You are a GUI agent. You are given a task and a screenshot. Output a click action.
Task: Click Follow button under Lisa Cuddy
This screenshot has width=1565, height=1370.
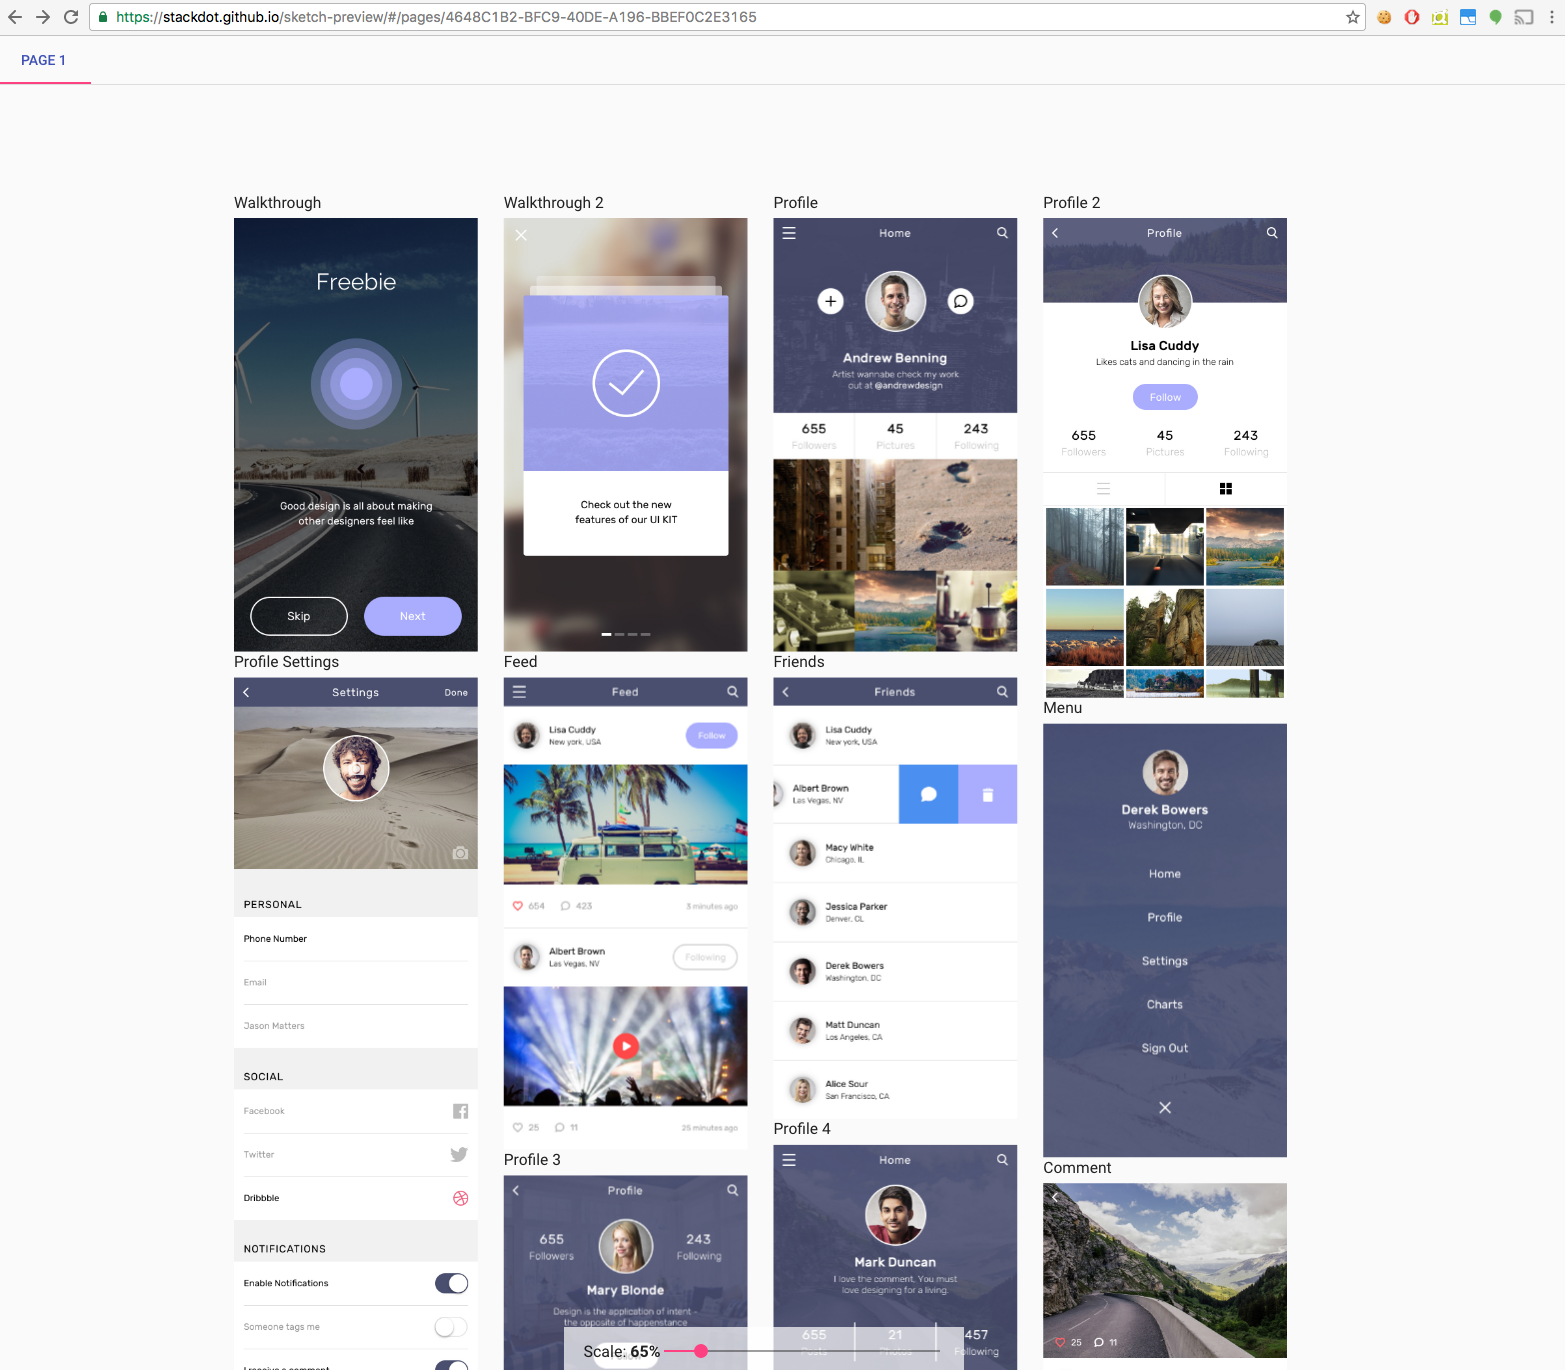point(1165,397)
